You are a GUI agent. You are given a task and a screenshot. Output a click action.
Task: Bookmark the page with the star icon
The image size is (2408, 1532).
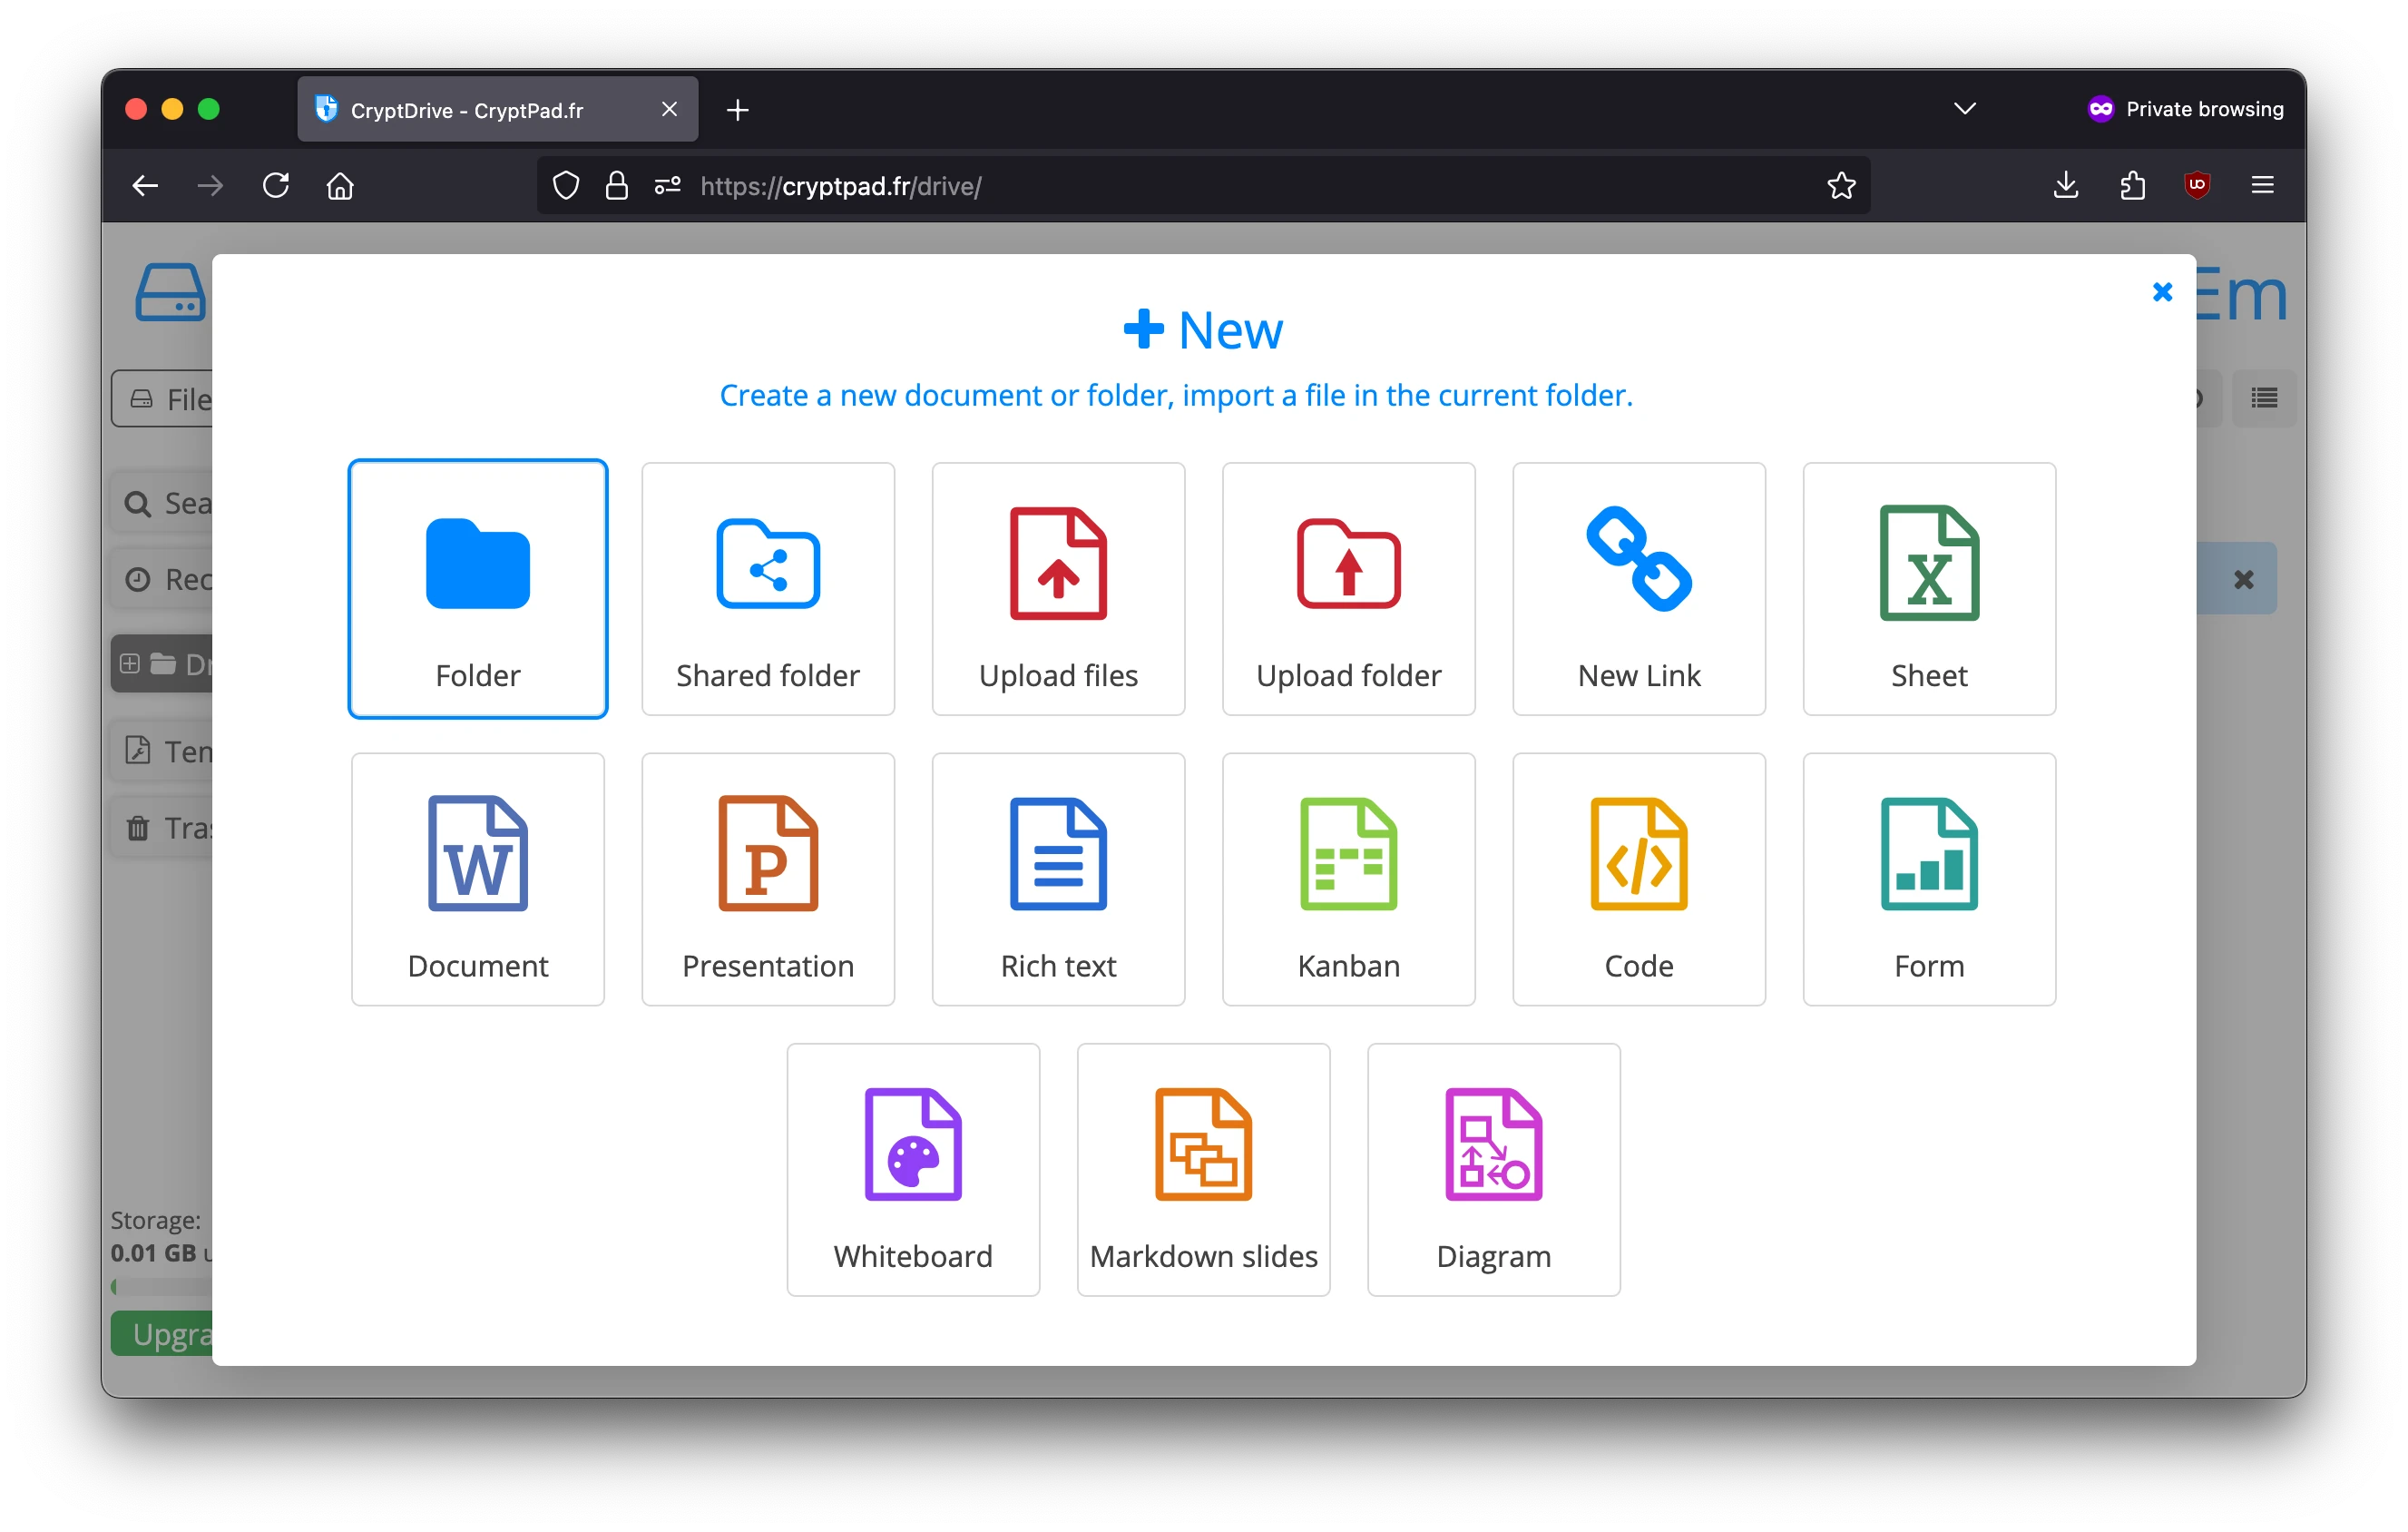pos(1841,185)
